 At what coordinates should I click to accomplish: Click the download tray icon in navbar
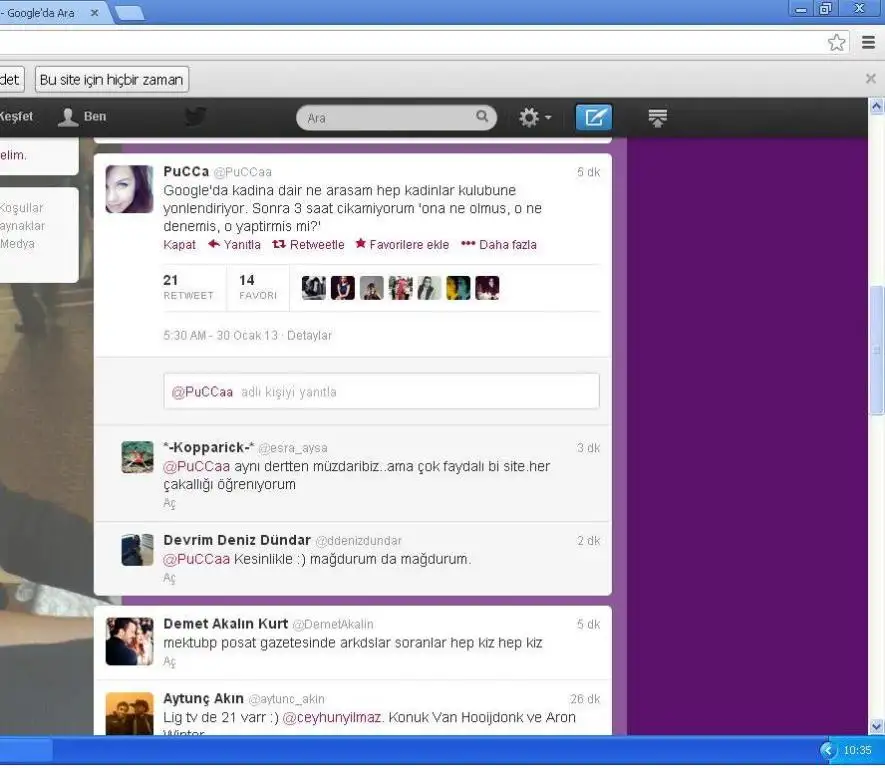tap(658, 117)
